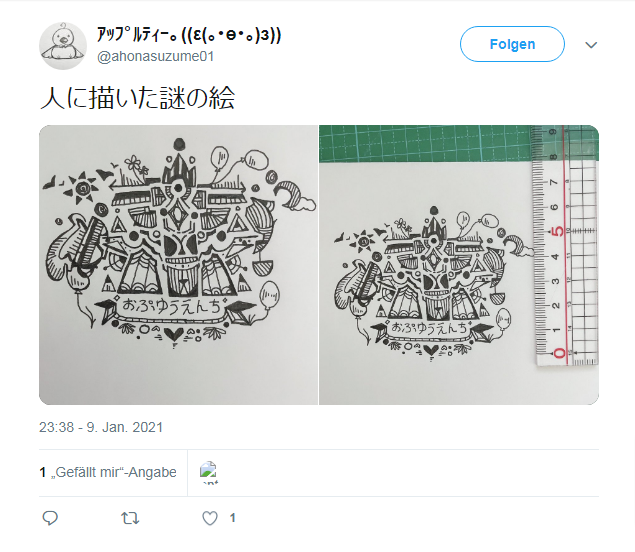Viewport: 635px width, 552px height.
Task: Click the retweet arrows icon
Action: 130,518
